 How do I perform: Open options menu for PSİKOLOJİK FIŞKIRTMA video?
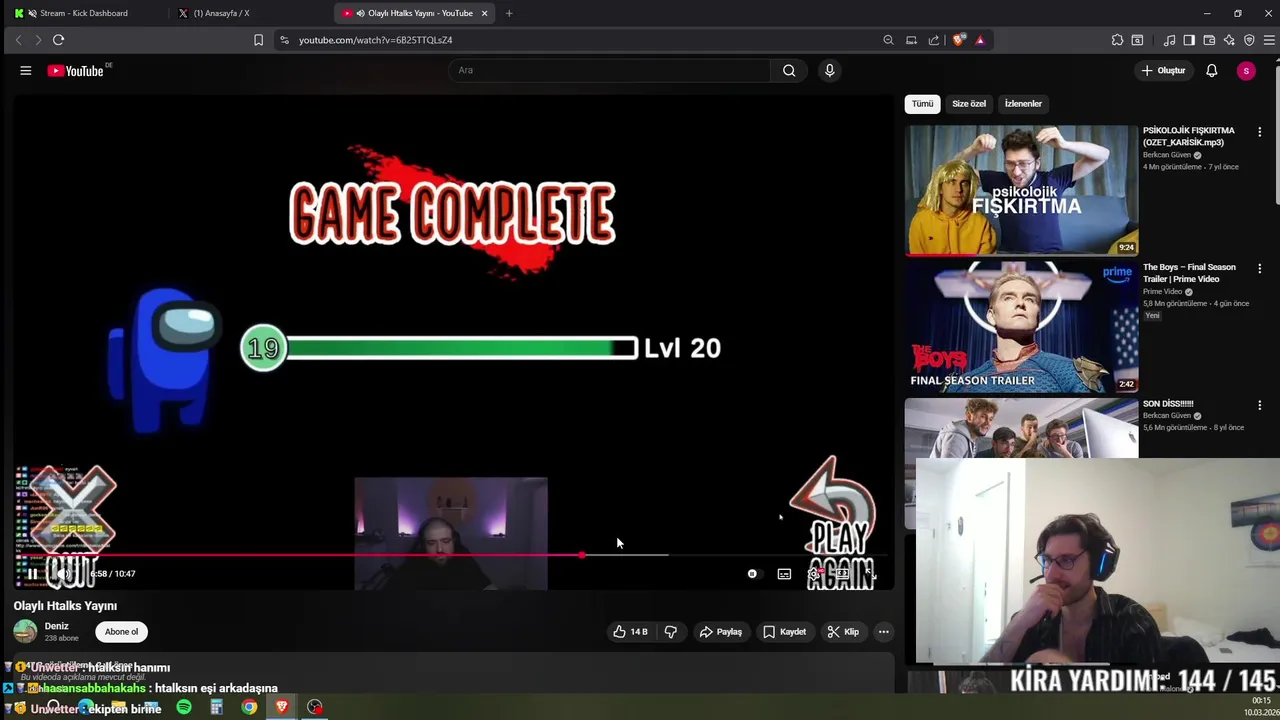point(1259,131)
